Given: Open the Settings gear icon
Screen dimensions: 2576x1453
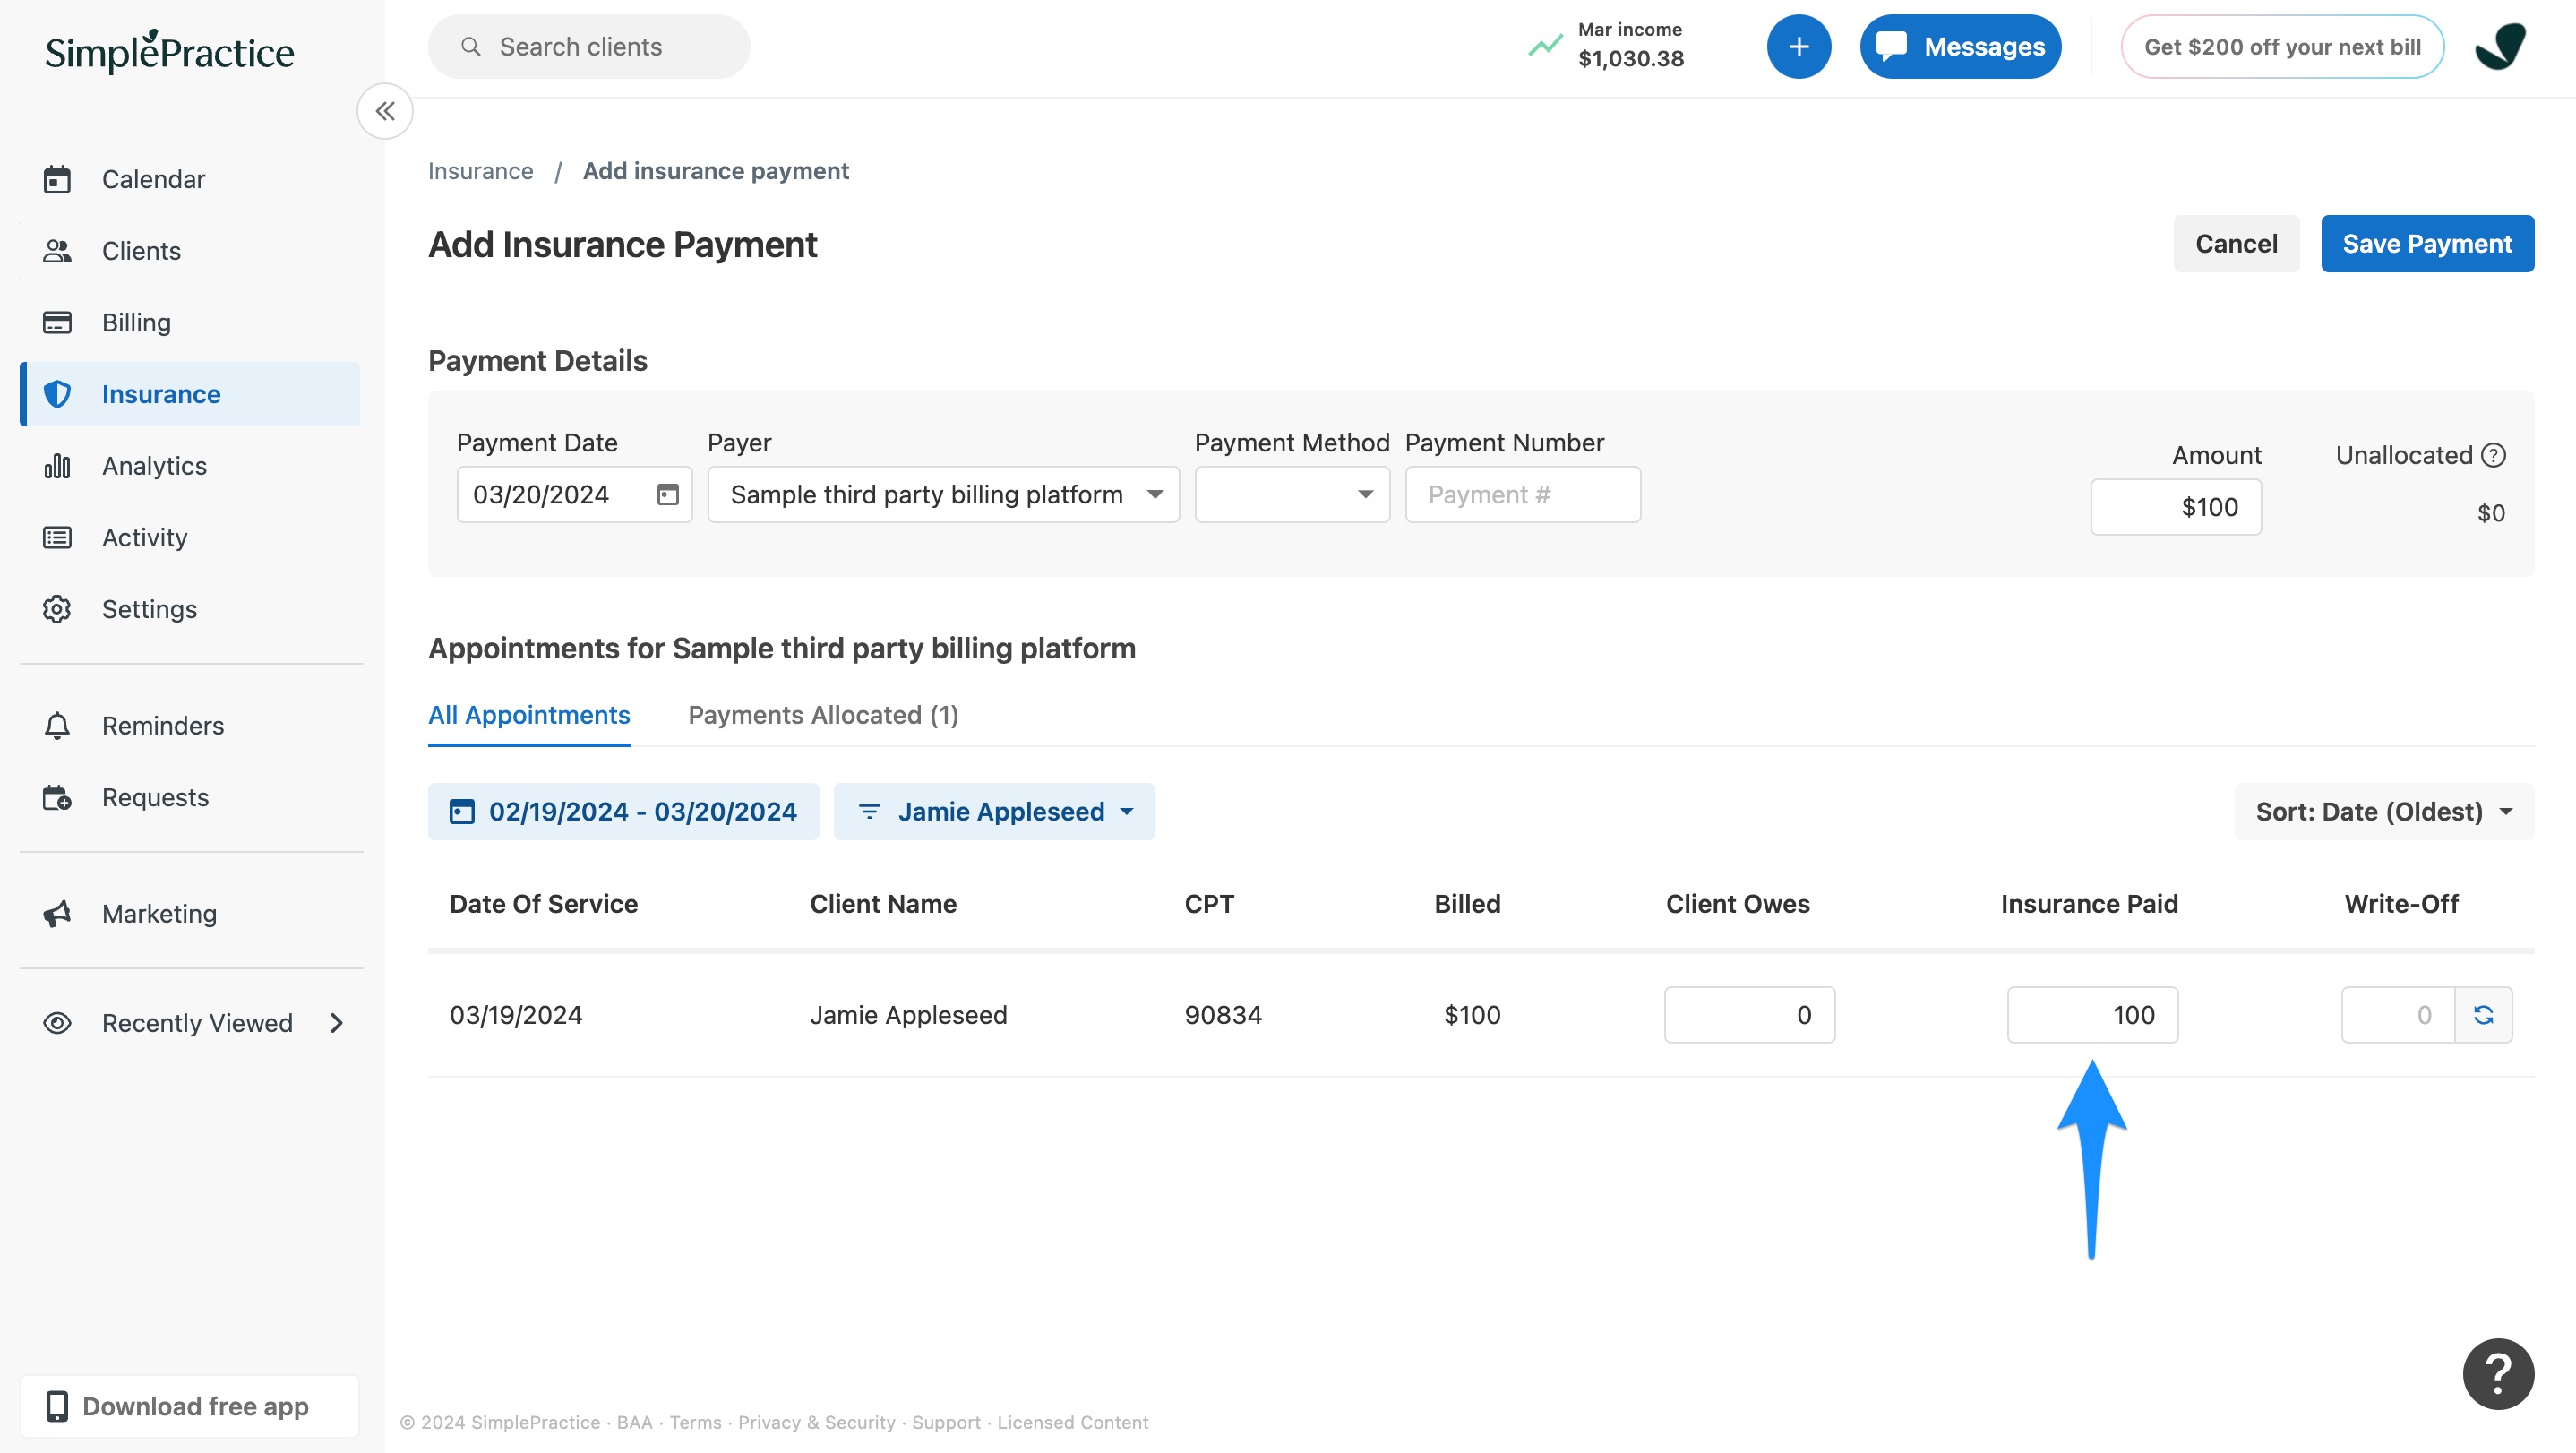Looking at the screenshot, I should (57, 609).
